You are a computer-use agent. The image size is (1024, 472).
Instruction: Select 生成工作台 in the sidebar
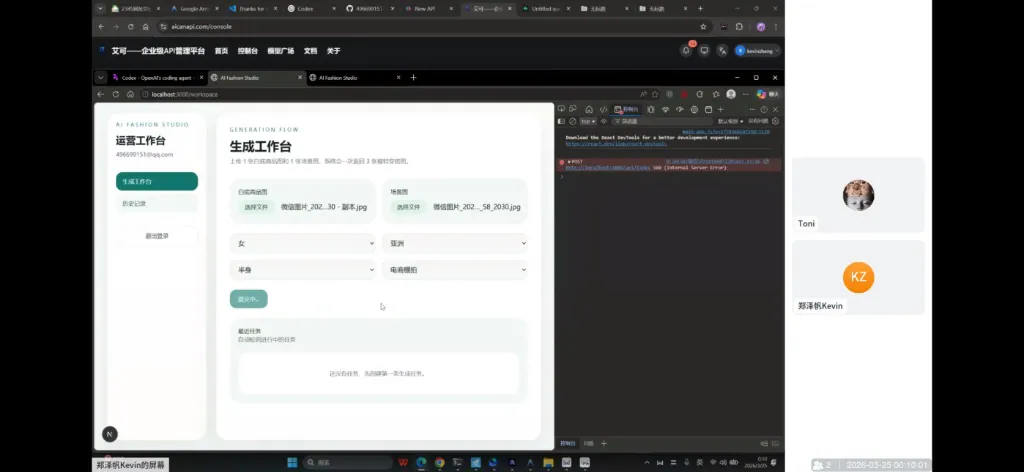157,181
